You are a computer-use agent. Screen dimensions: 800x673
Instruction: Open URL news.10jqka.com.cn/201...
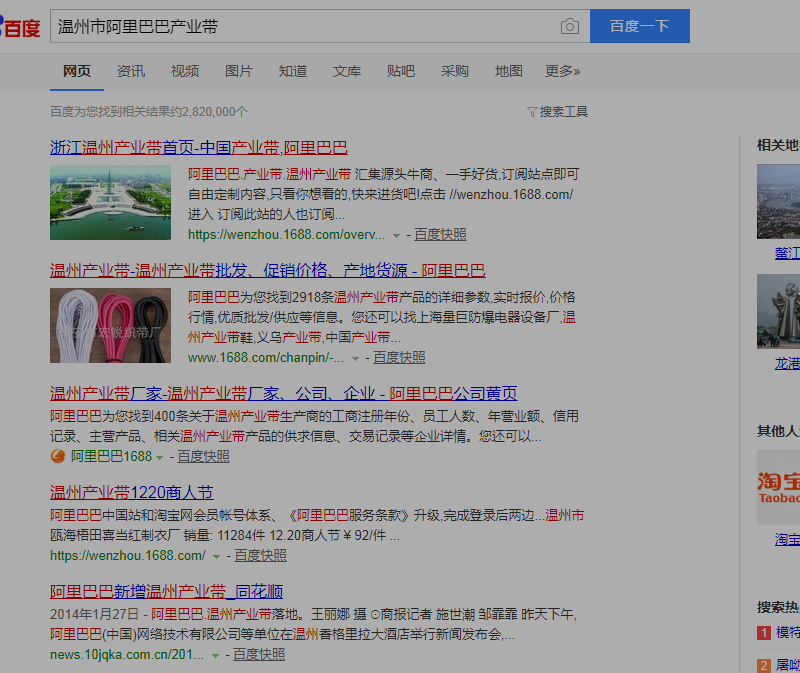(127, 654)
